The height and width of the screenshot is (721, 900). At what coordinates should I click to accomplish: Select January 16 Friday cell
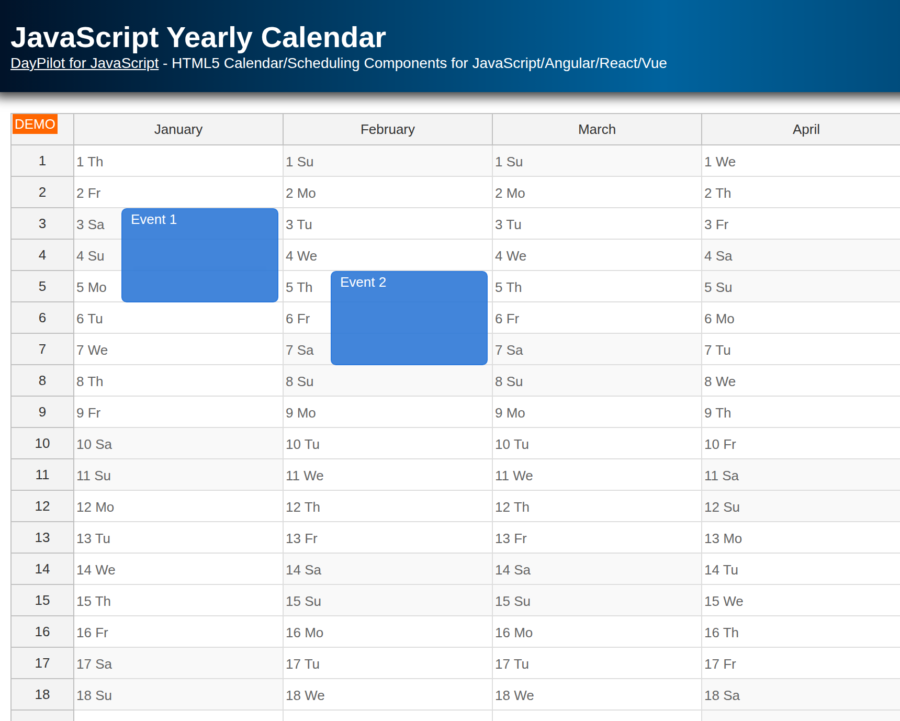pos(178,632)
